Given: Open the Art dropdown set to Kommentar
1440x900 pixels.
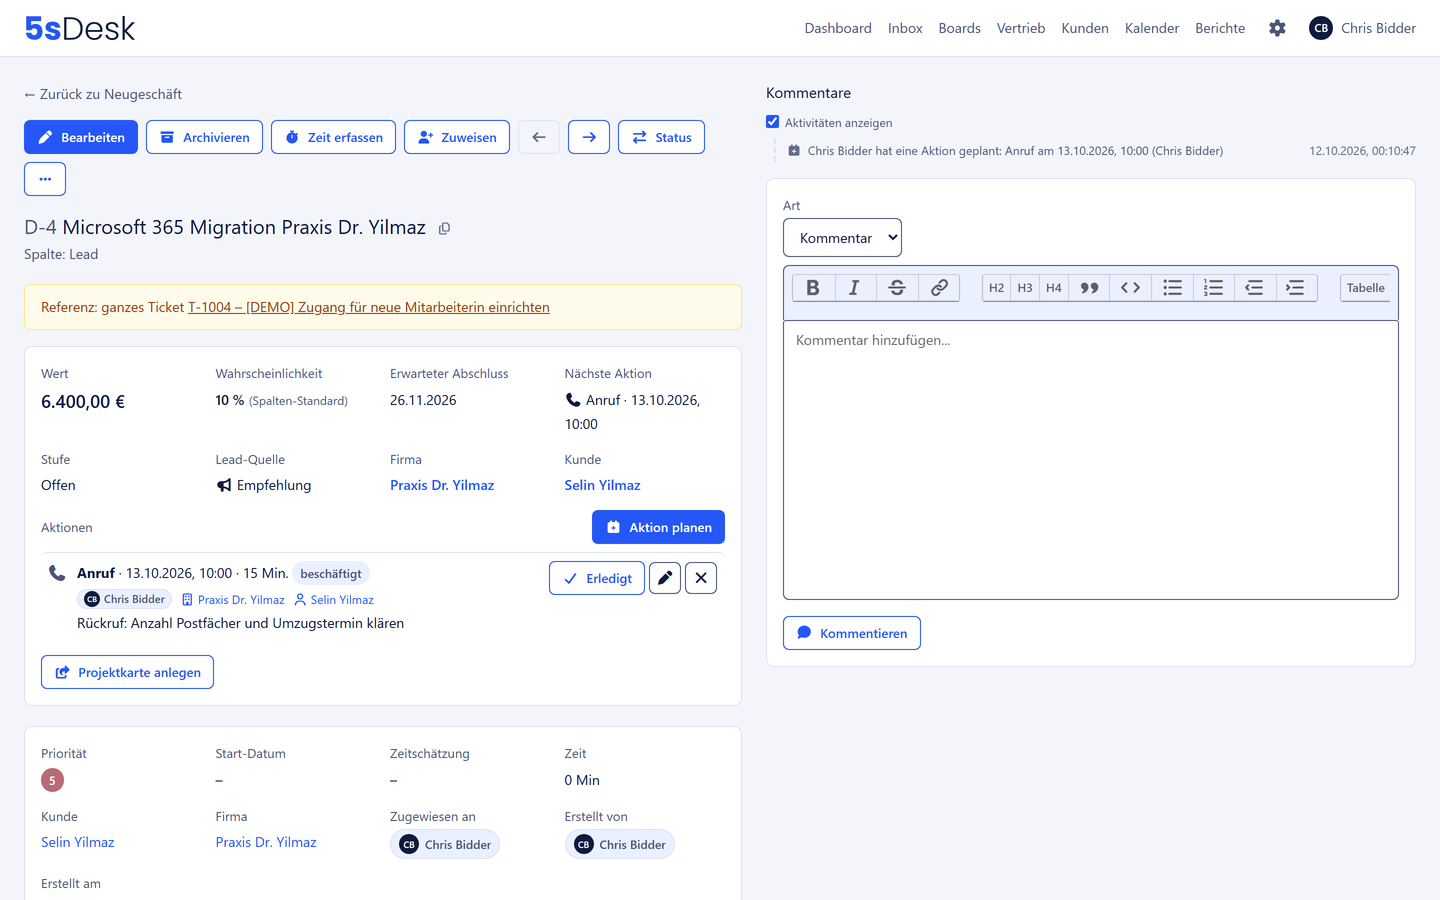Looking at the screenshot, I should click(842, 237).
